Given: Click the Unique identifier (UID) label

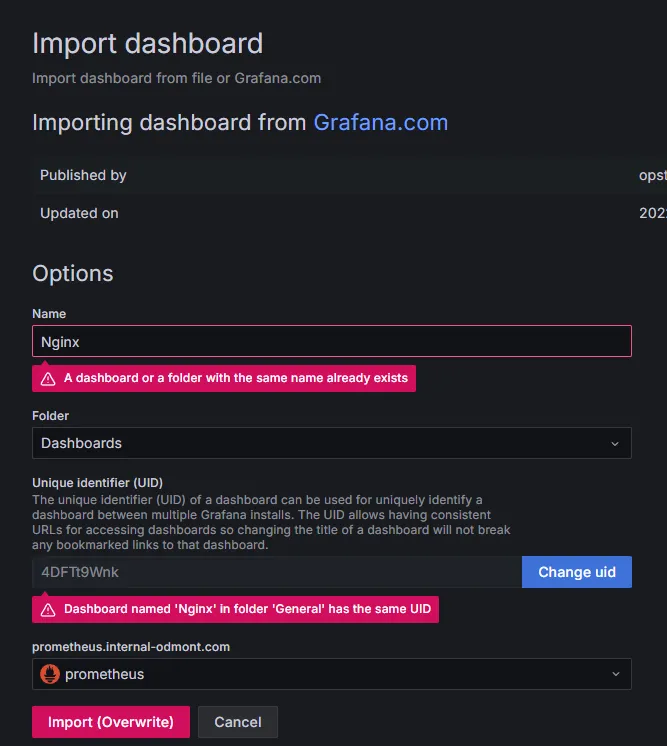Looking at the screenshot, I should coord(98,482).
